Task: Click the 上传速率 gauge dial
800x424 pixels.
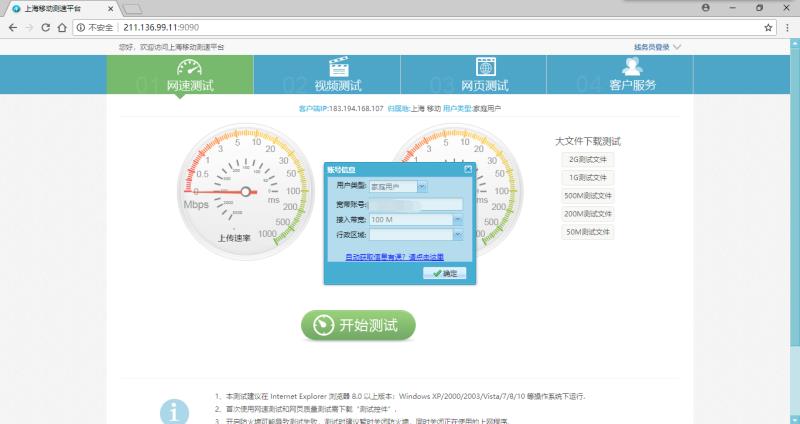Action: [245, 192]
